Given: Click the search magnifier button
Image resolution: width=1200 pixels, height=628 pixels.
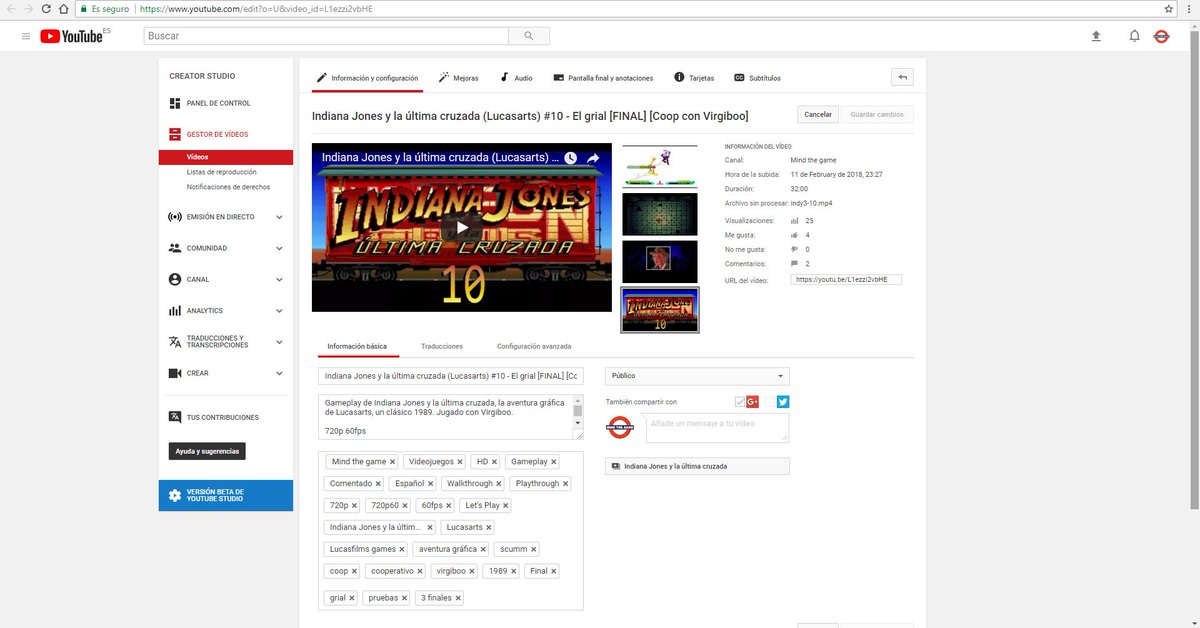Looking at the screenshot, I should click(528, 36).
